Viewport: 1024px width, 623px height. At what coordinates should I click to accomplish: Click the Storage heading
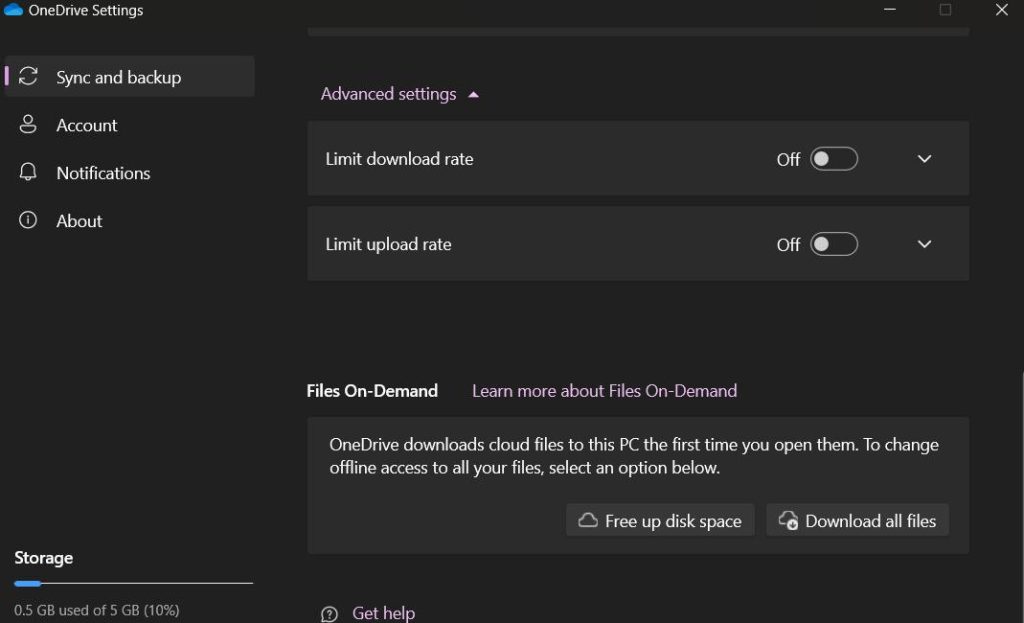(x=43, y=558)
